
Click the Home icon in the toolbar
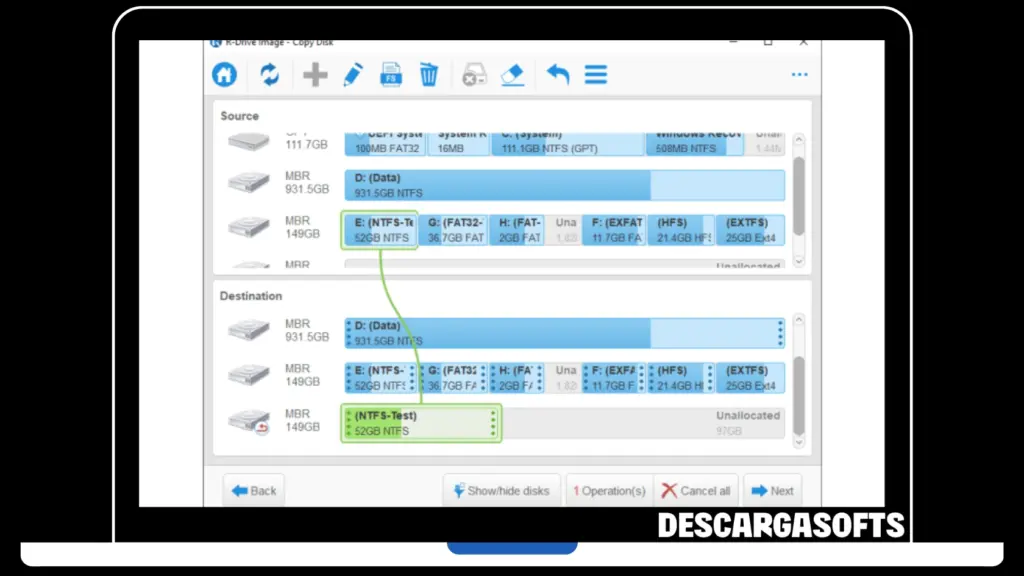click(224, 75)
